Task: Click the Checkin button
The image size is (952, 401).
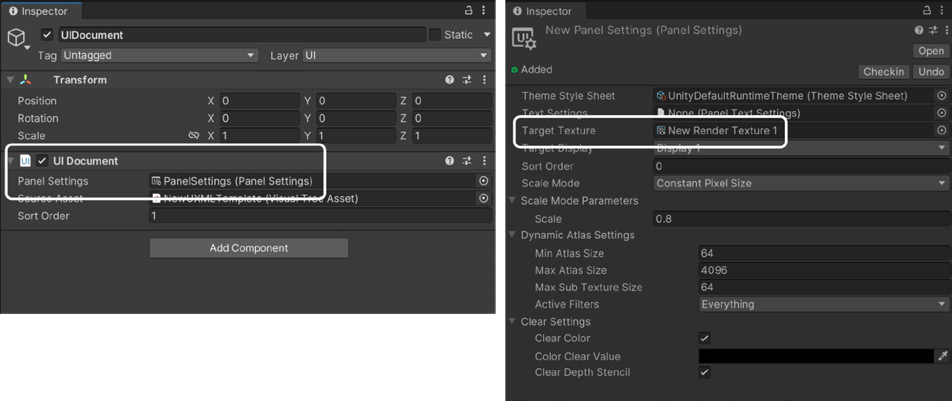Action: tap(883, 72)
